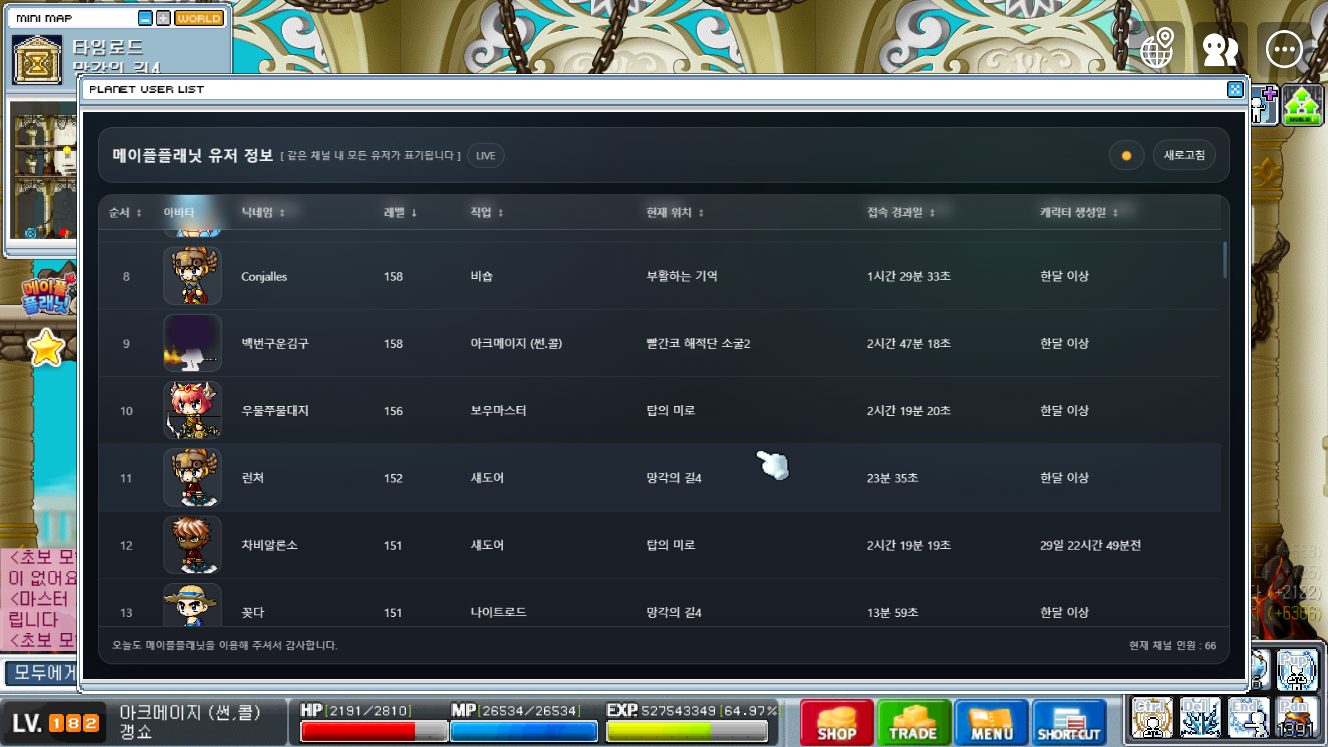Open the SHOP button
Viewport: 1328px width, 747px height.
837,721
